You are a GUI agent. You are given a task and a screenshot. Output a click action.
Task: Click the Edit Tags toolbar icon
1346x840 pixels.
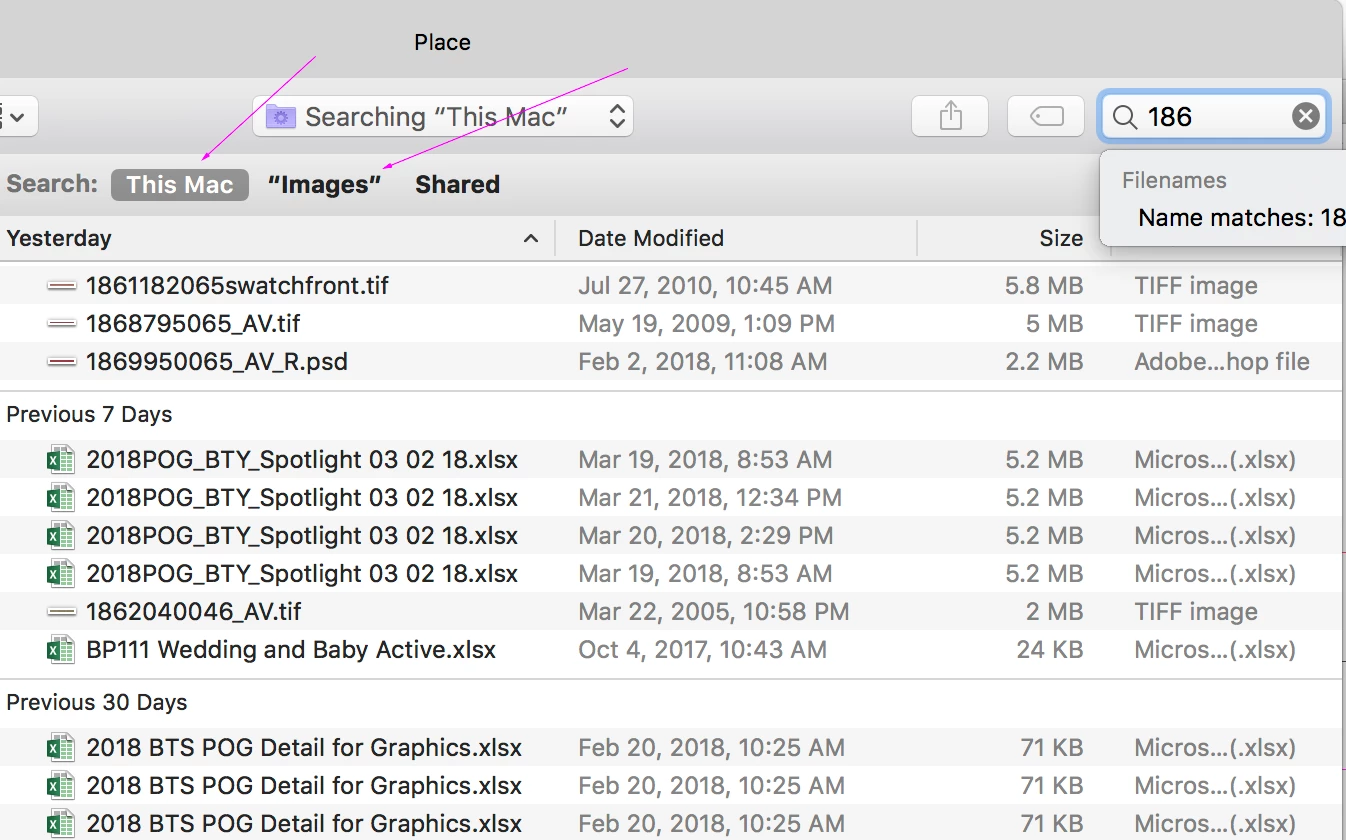point(1046,117)
